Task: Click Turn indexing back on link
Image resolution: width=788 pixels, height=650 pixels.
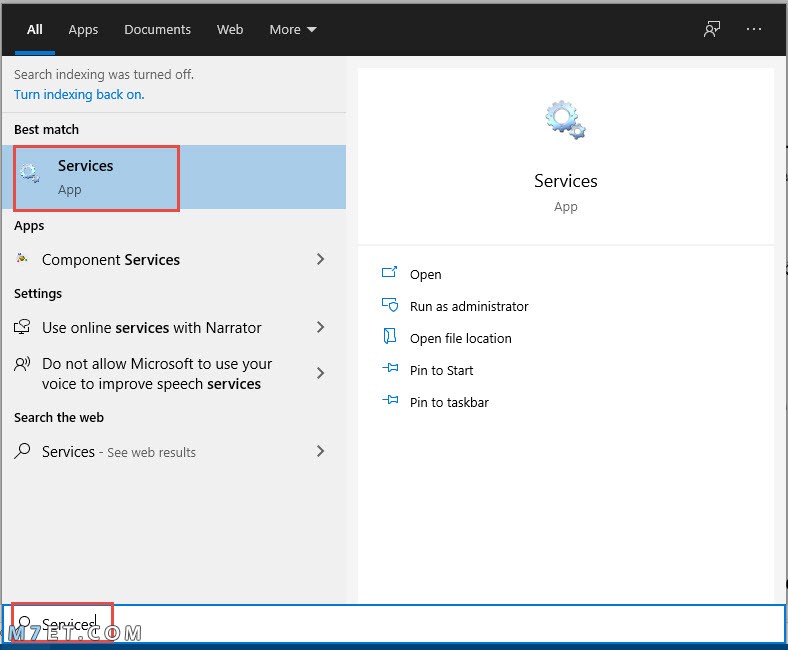Action: click(79, 95)
